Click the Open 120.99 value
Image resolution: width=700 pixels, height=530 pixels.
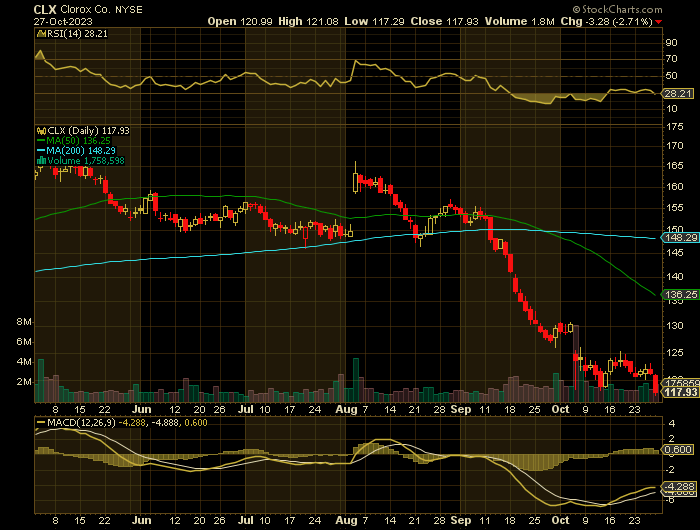(240, 21)
